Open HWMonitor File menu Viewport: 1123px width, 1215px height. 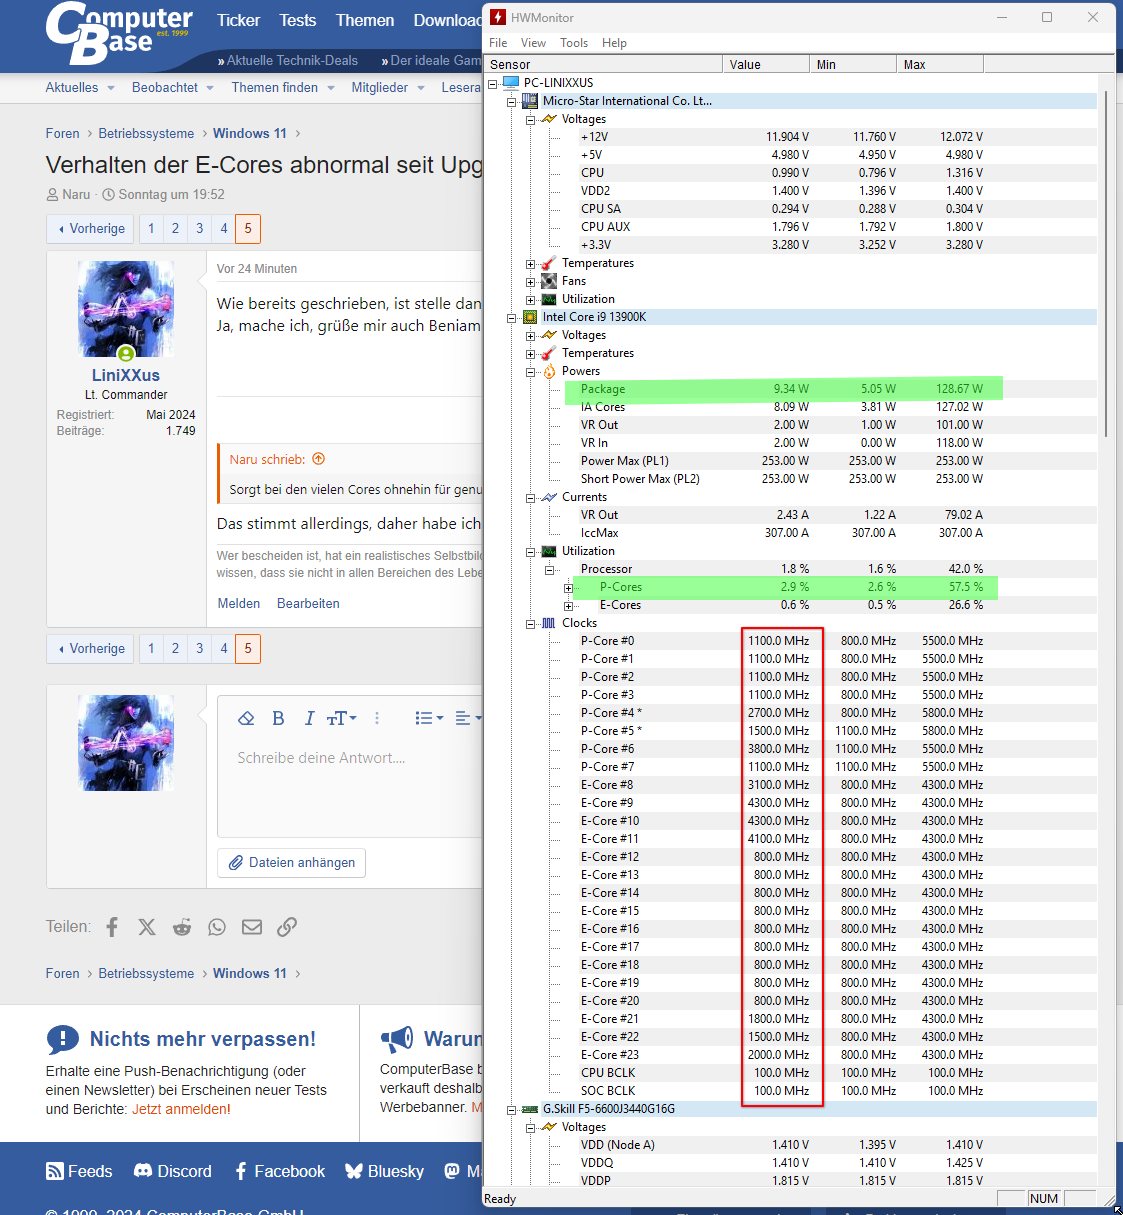tap(498, 43)
